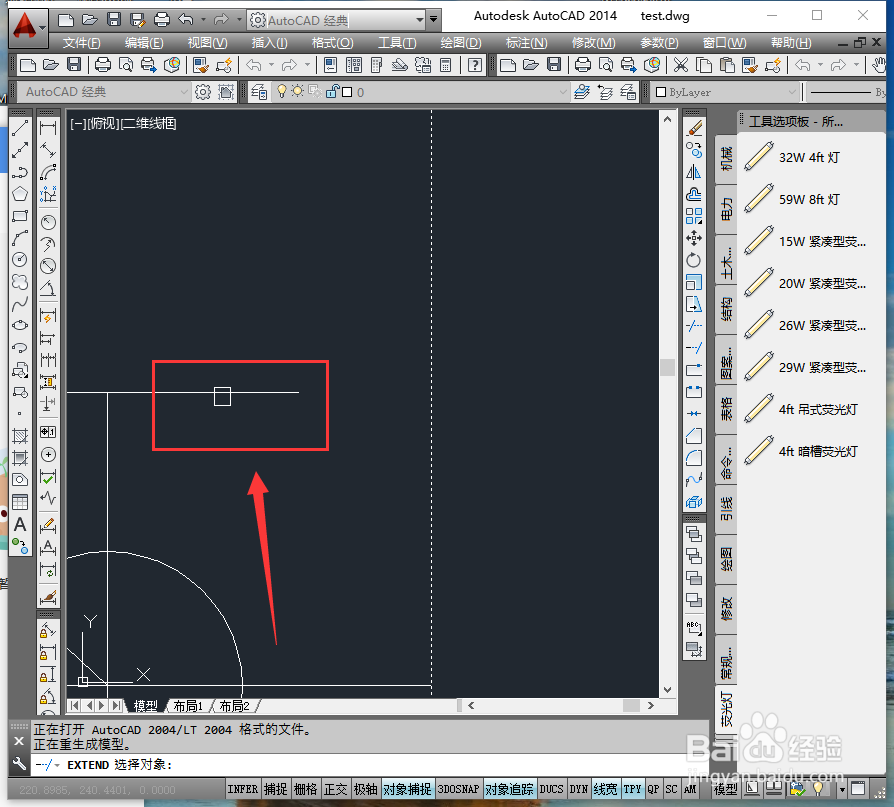
Task: Click the Layer Properties Manager icon
Action: pyautogui.click(x=259, y=92)
